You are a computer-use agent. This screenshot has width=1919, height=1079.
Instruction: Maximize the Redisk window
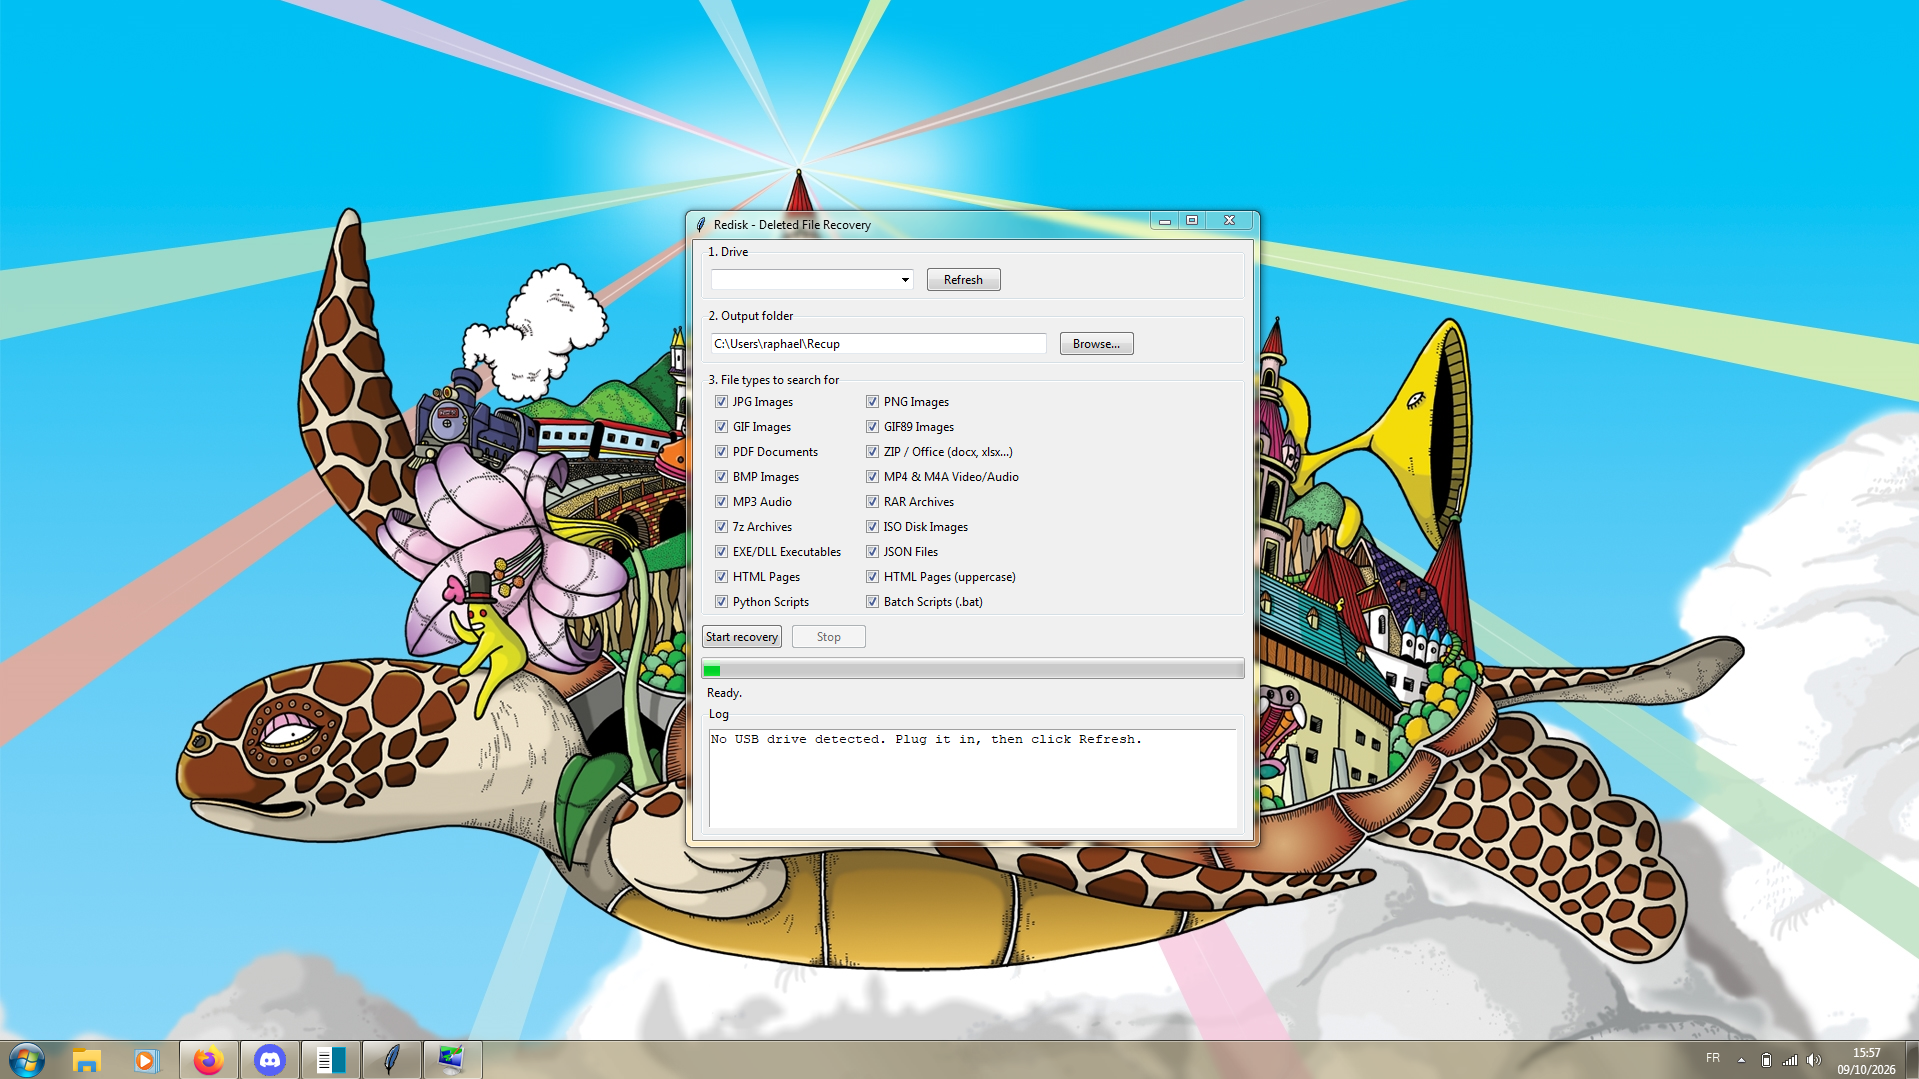click(1192, 221)
